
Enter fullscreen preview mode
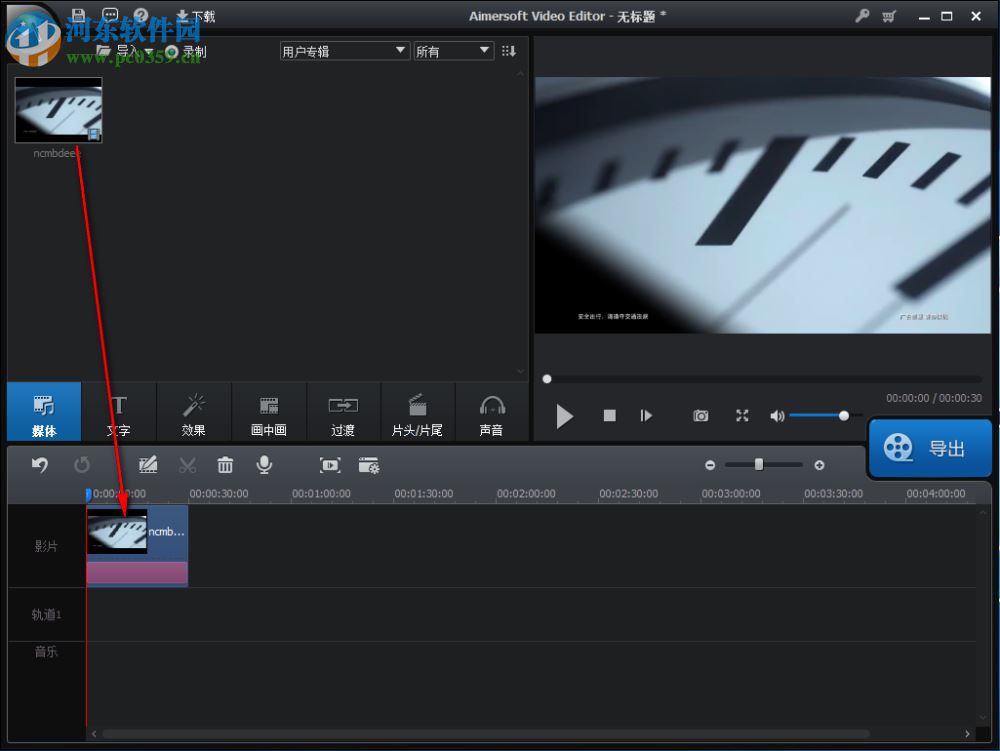coord(741,415)
